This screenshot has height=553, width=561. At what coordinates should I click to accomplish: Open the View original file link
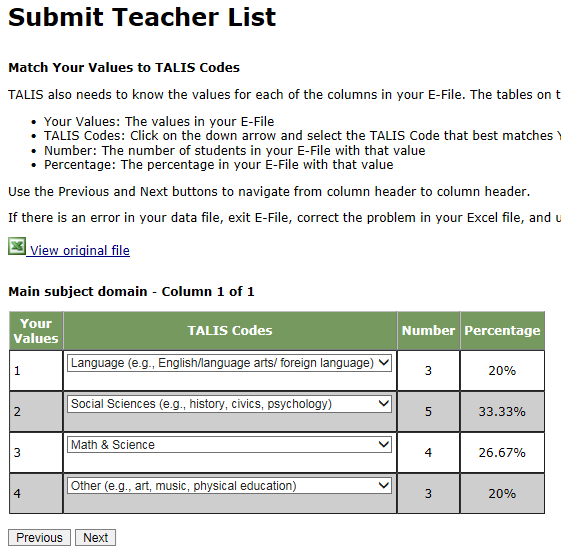[80, 250]
